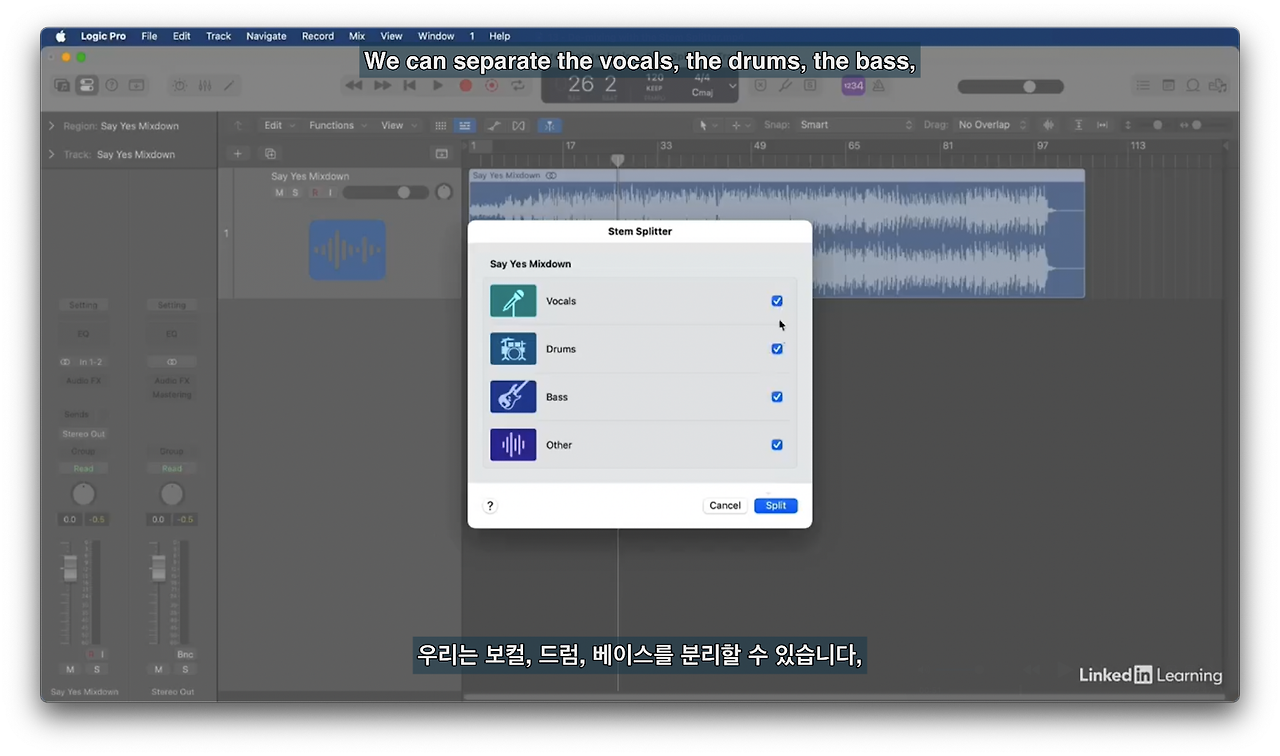Screen dimensions: 1280x756
Task: Click the Vocals microphone stem icon
Action: click(x=513, y=301)
